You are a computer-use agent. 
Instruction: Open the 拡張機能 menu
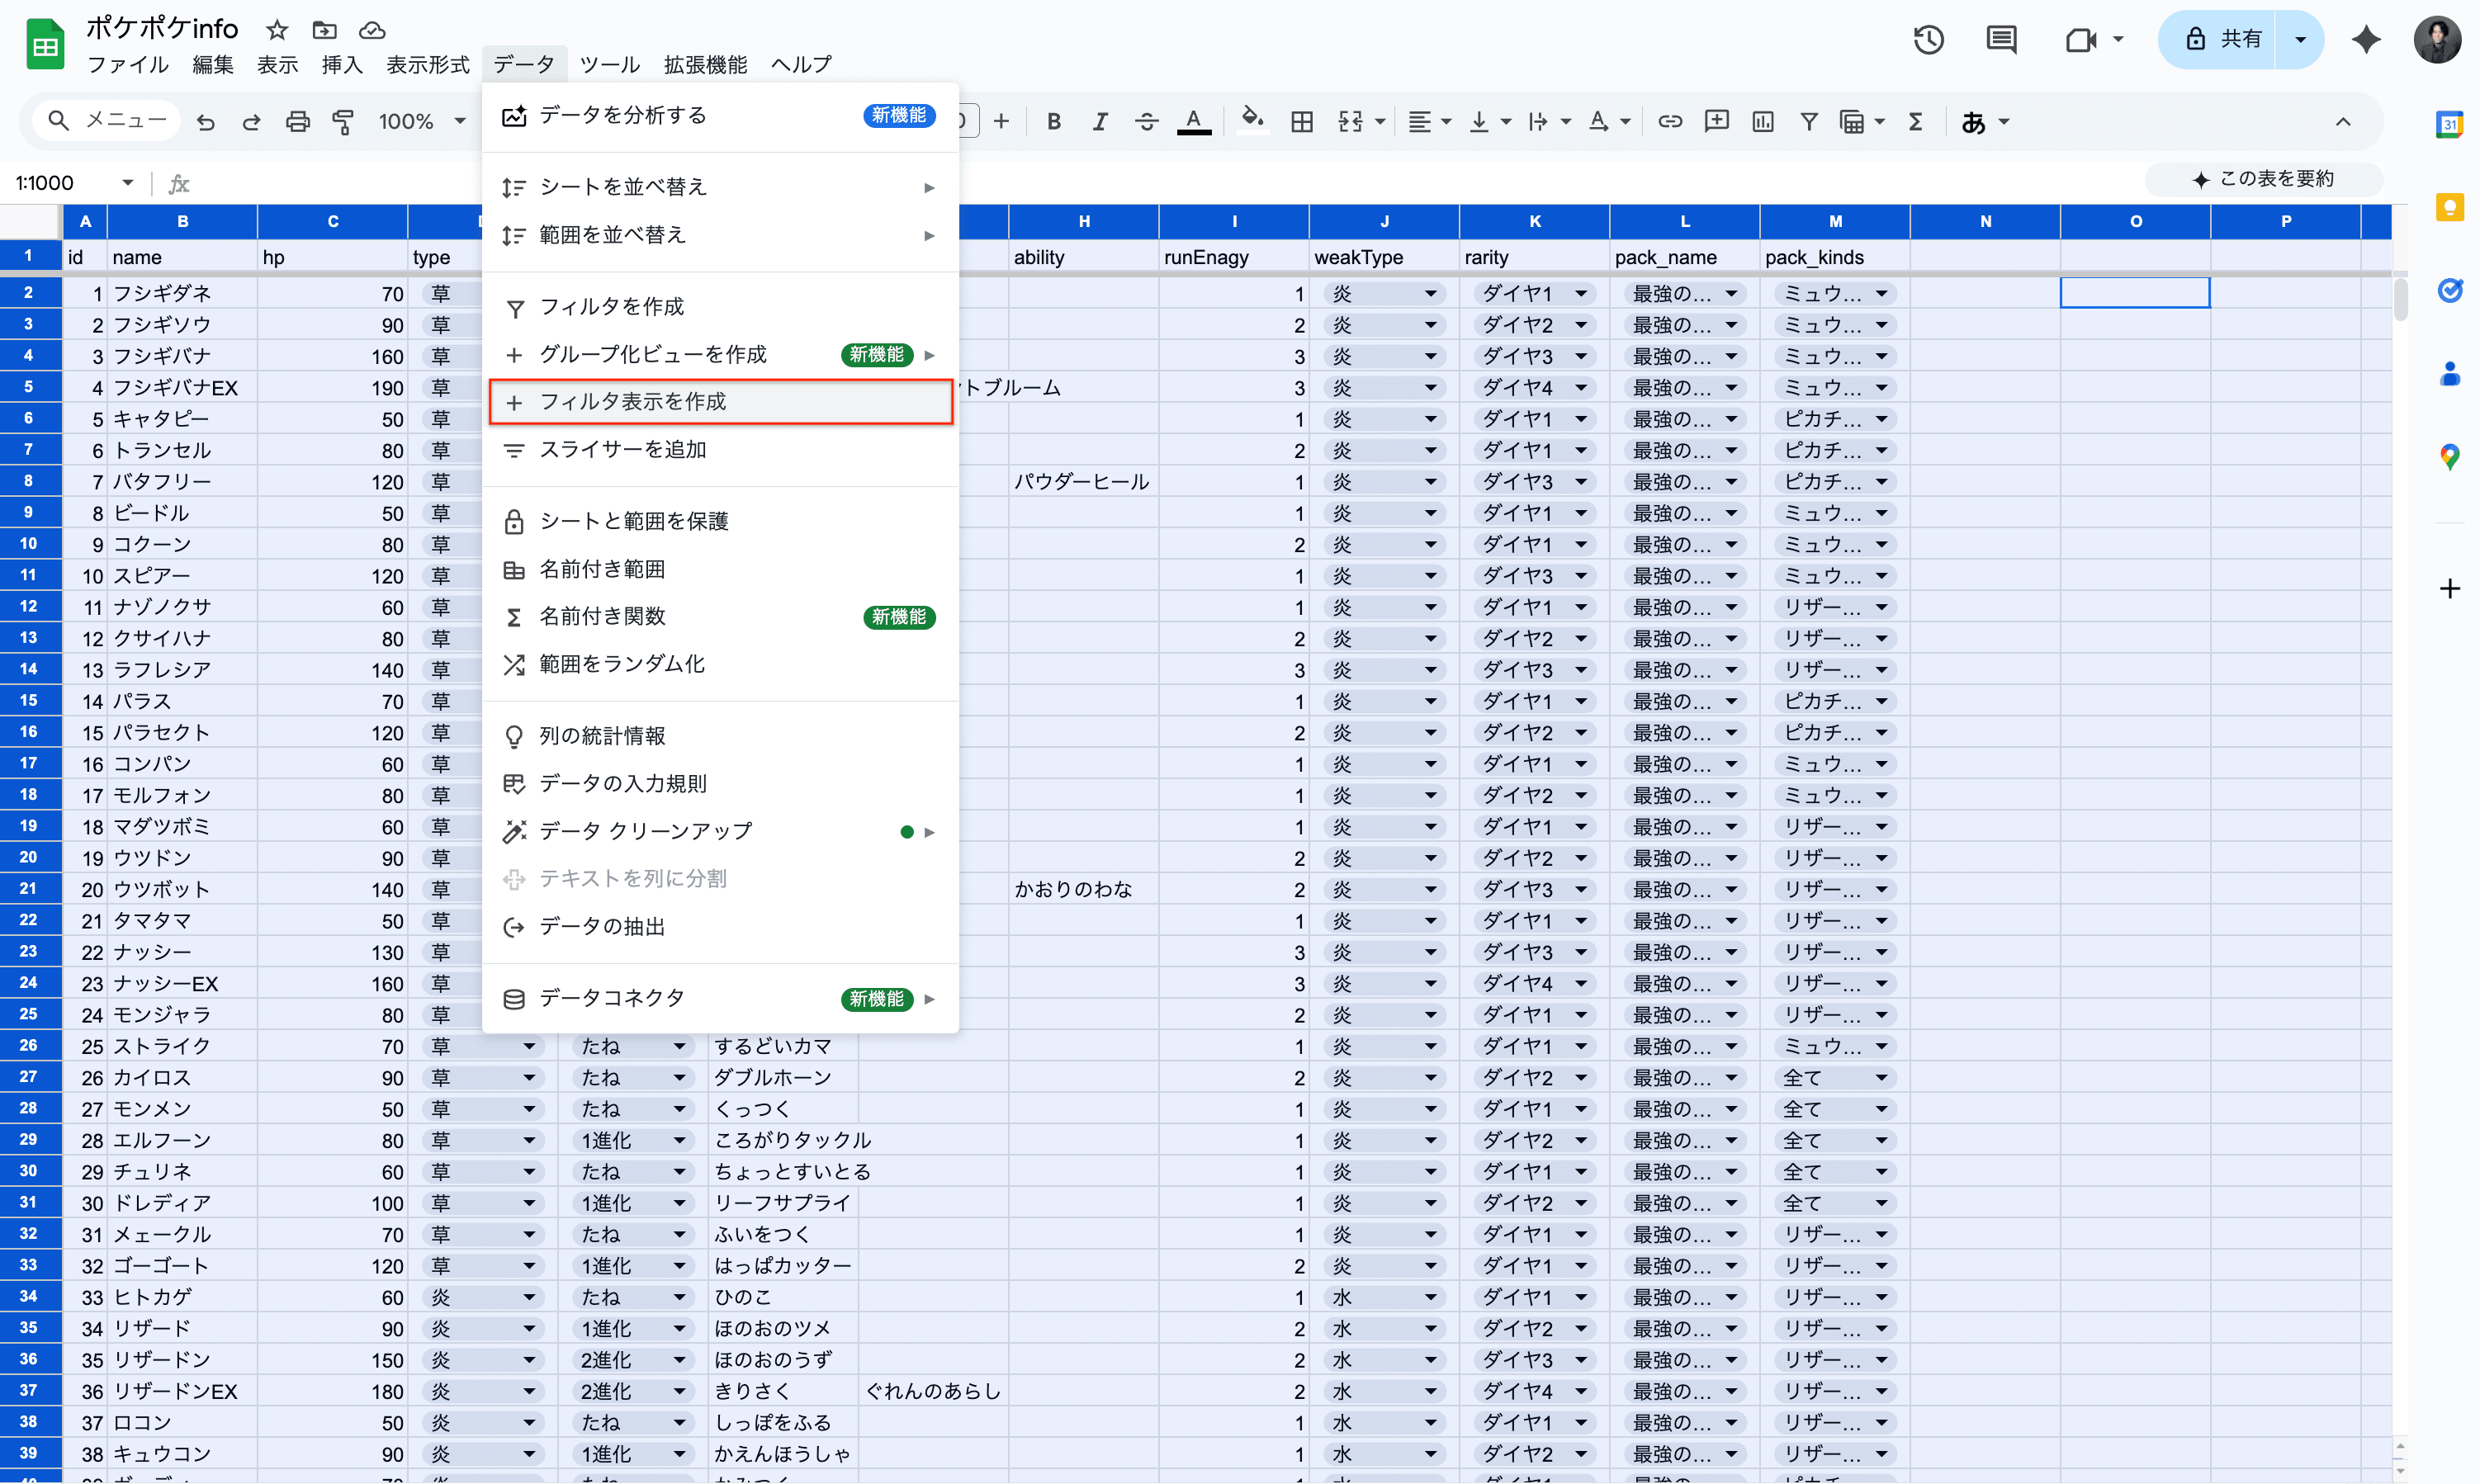705,65
